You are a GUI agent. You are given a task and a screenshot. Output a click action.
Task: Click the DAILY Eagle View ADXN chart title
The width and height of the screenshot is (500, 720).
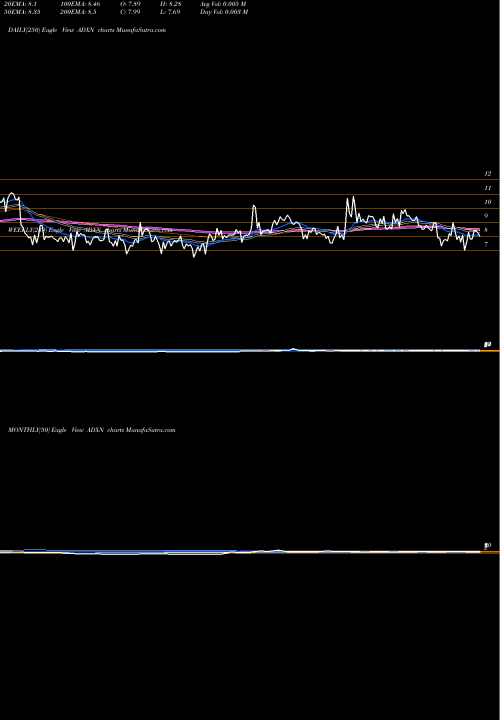pyautogui.click(x=87, y=30)
